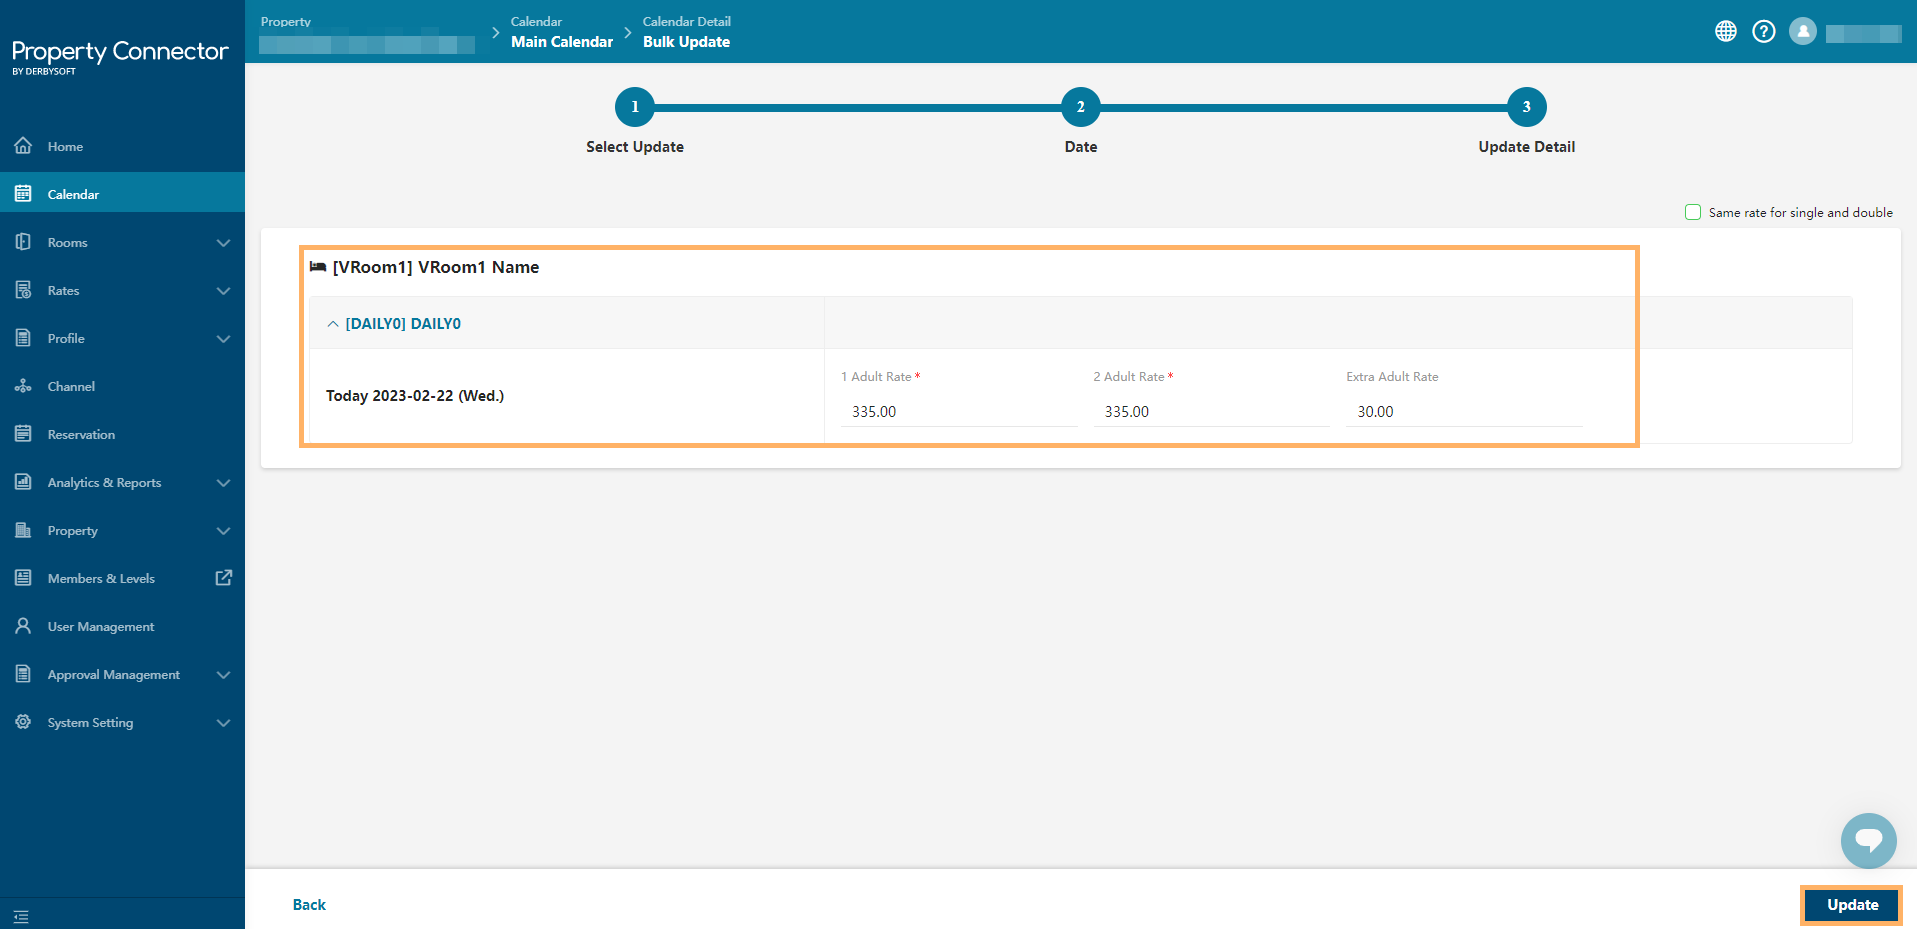Click the Bulk Update breadcrumb

coord(686,42)
